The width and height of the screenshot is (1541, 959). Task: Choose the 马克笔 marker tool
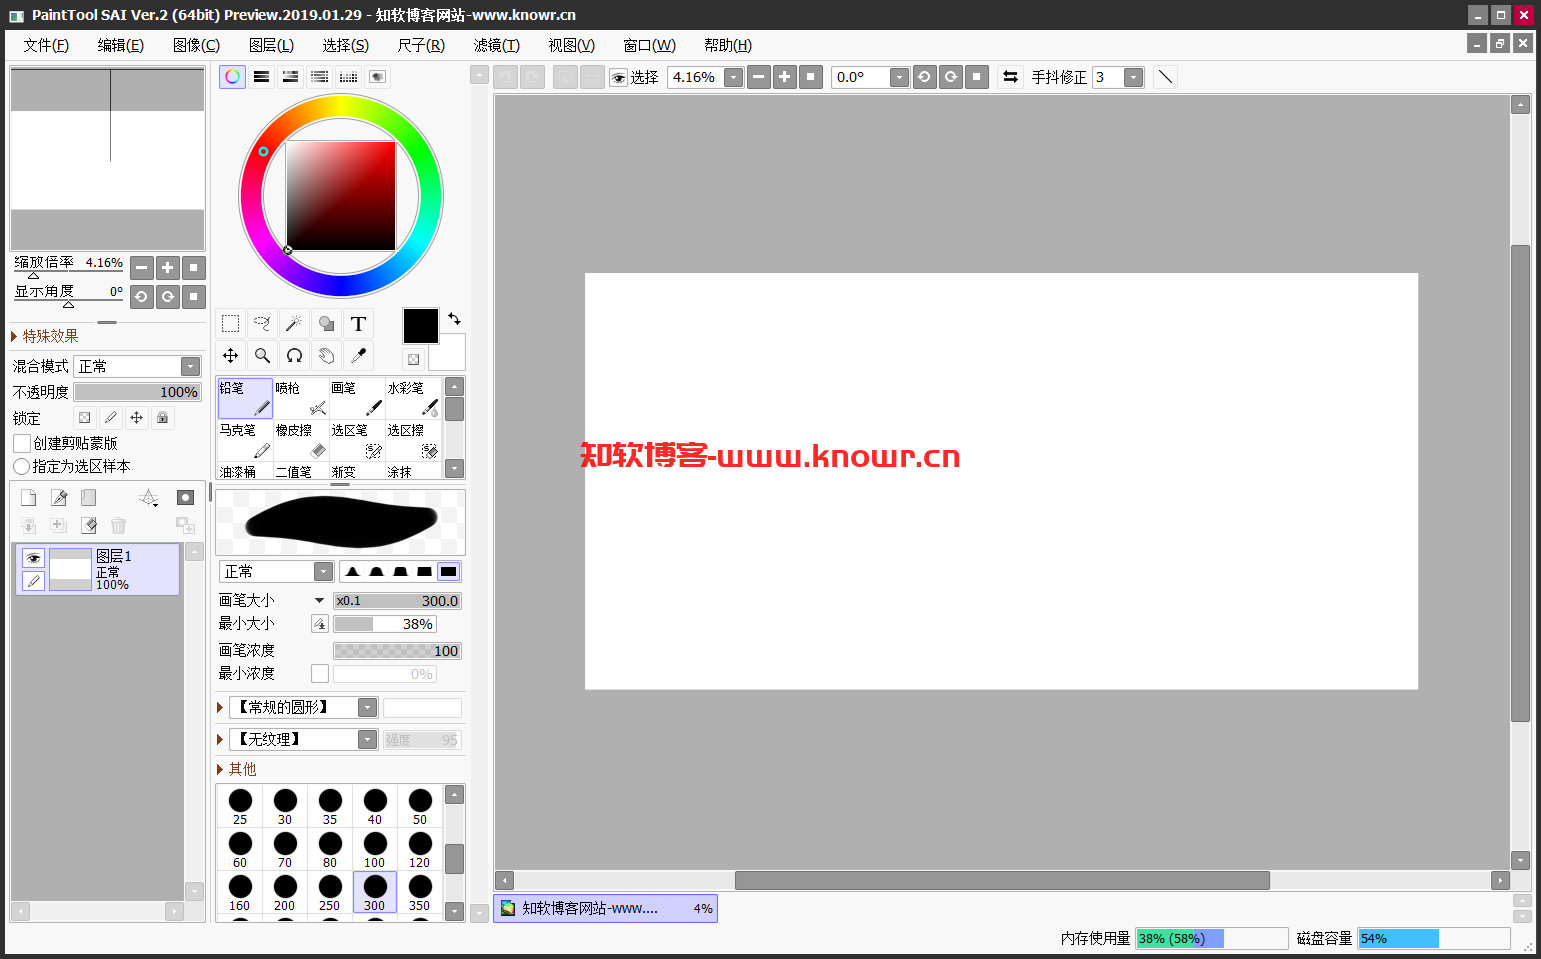(245, 440)
